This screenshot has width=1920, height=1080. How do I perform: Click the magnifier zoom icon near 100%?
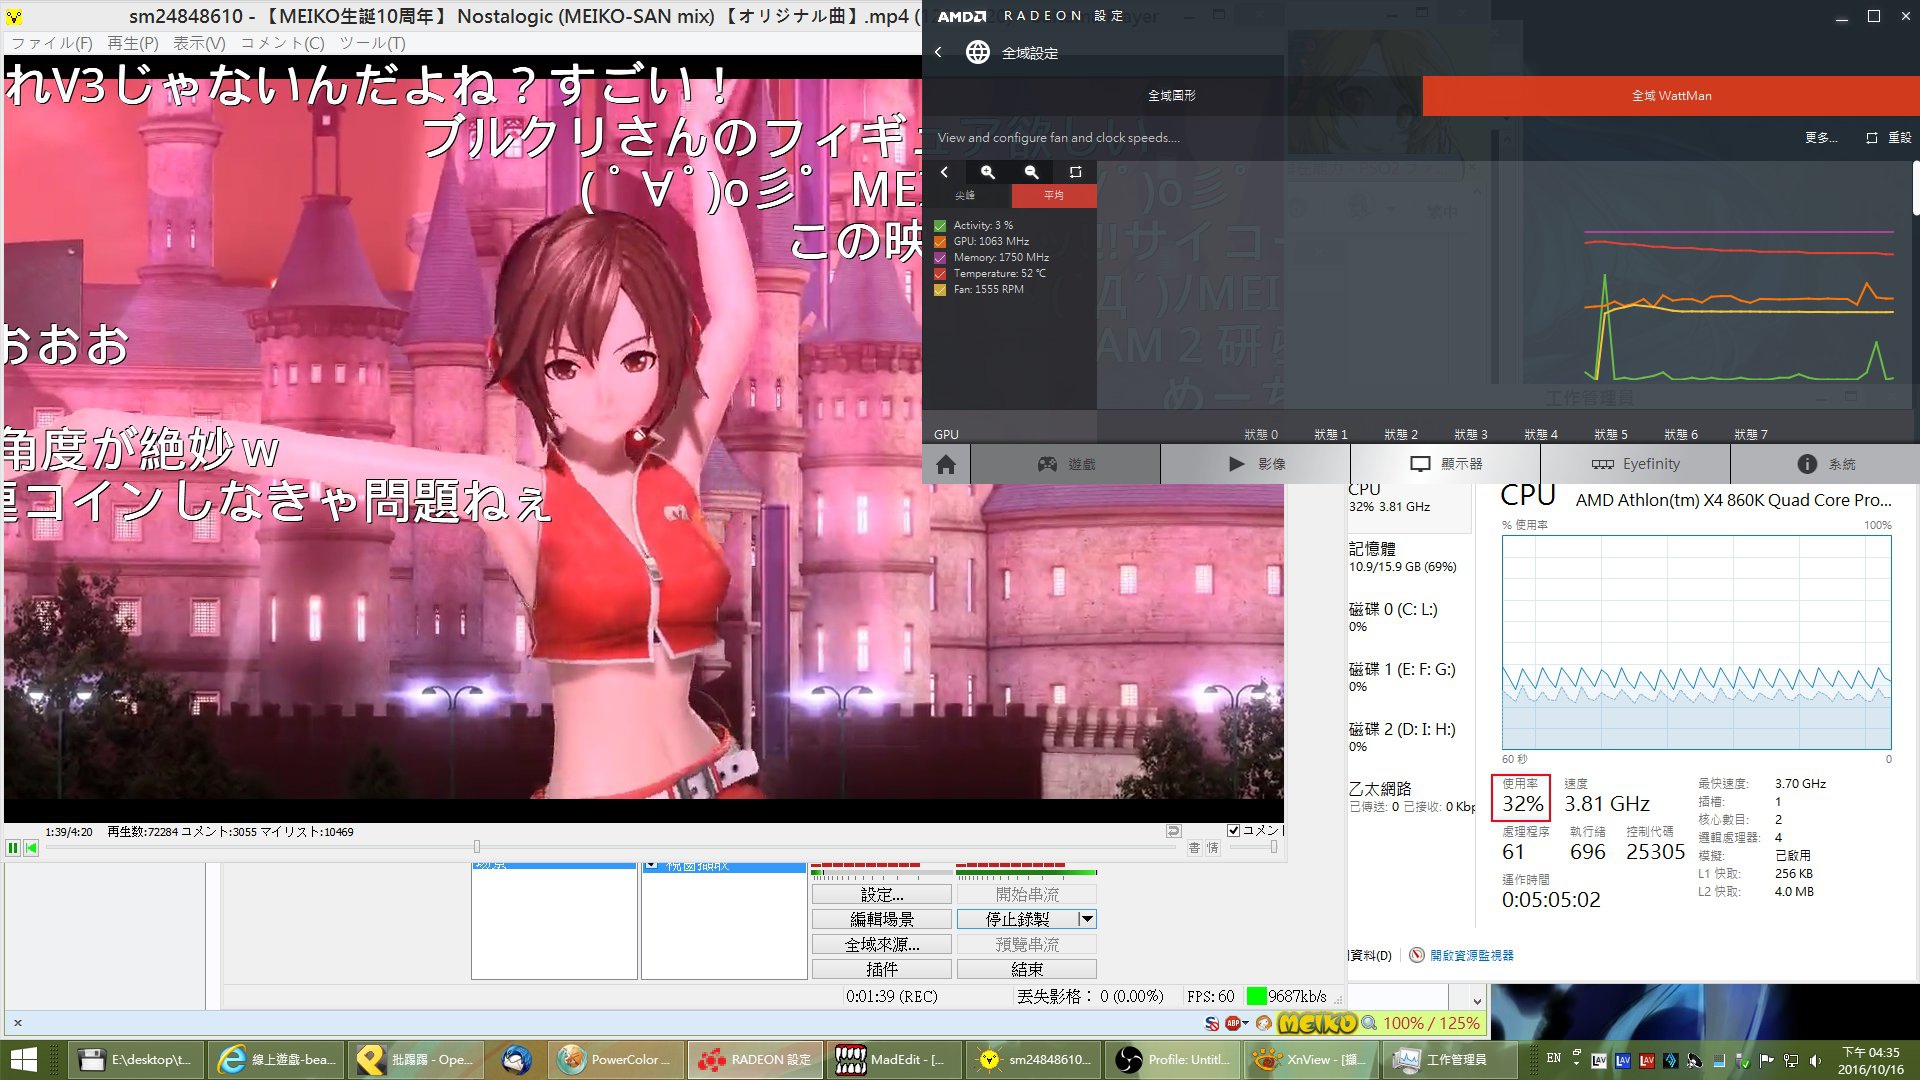(x=1369, y=1023)
